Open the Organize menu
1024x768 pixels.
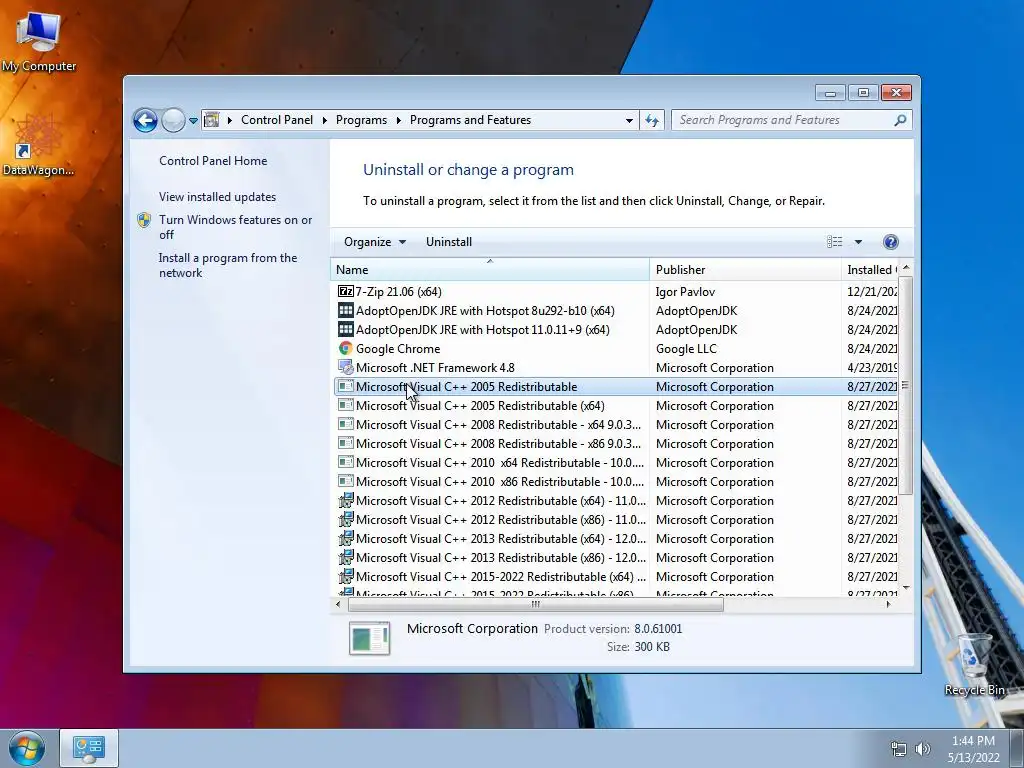[375, 242]
